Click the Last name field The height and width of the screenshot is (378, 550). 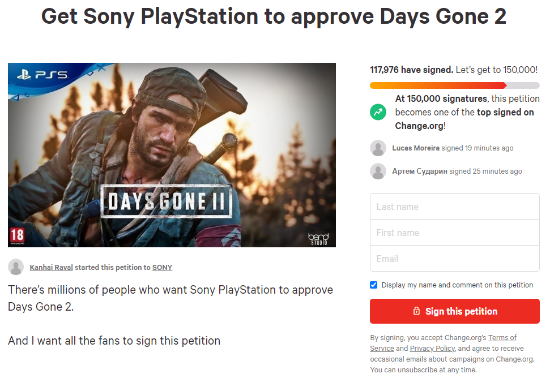[455, 207]
